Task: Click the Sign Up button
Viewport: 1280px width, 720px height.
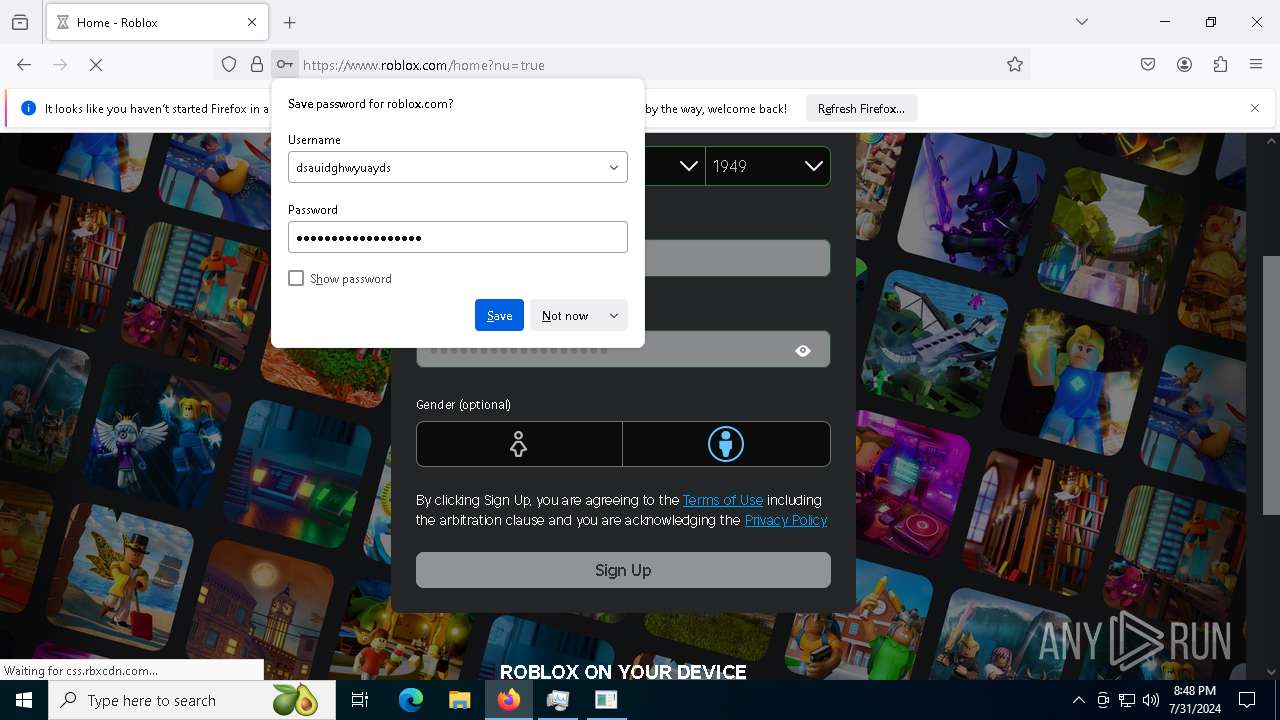Action: click(x=623, y=570)
